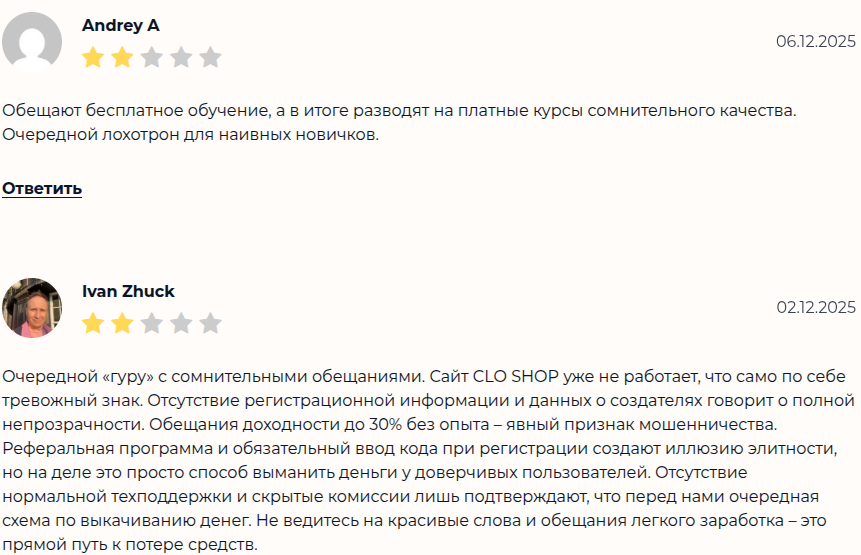Click the 02.12.2025 review date

(816, 307)
